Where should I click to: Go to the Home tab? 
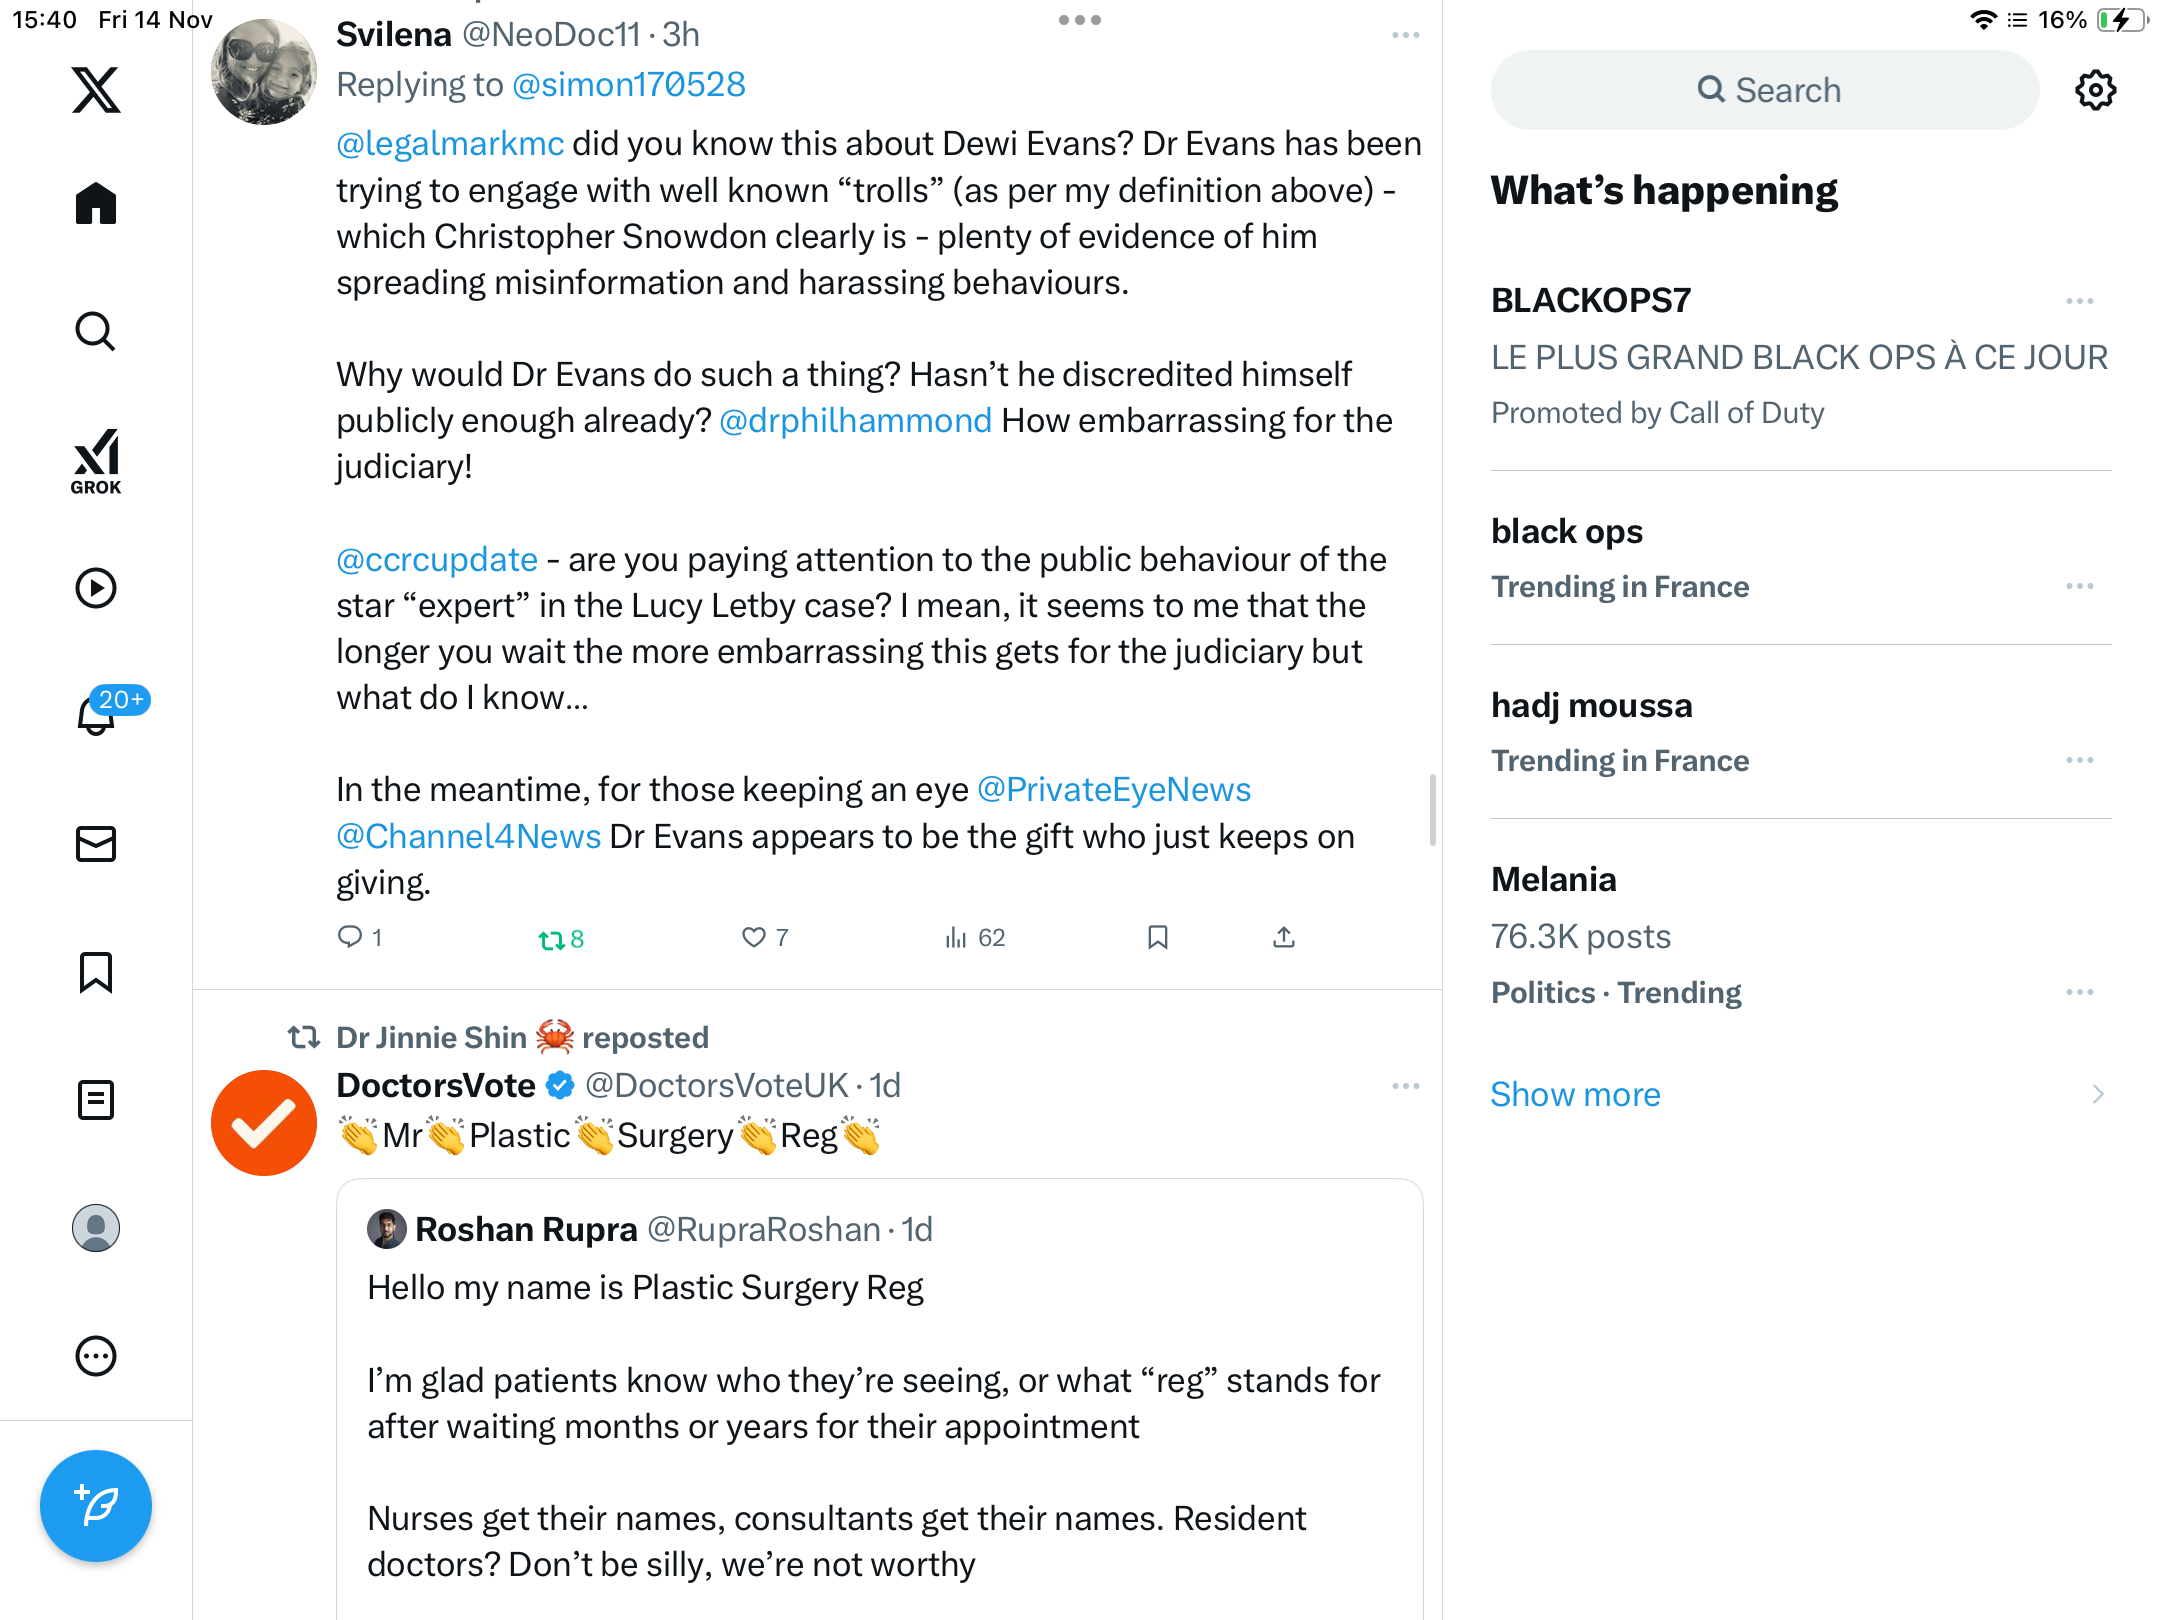96,204
